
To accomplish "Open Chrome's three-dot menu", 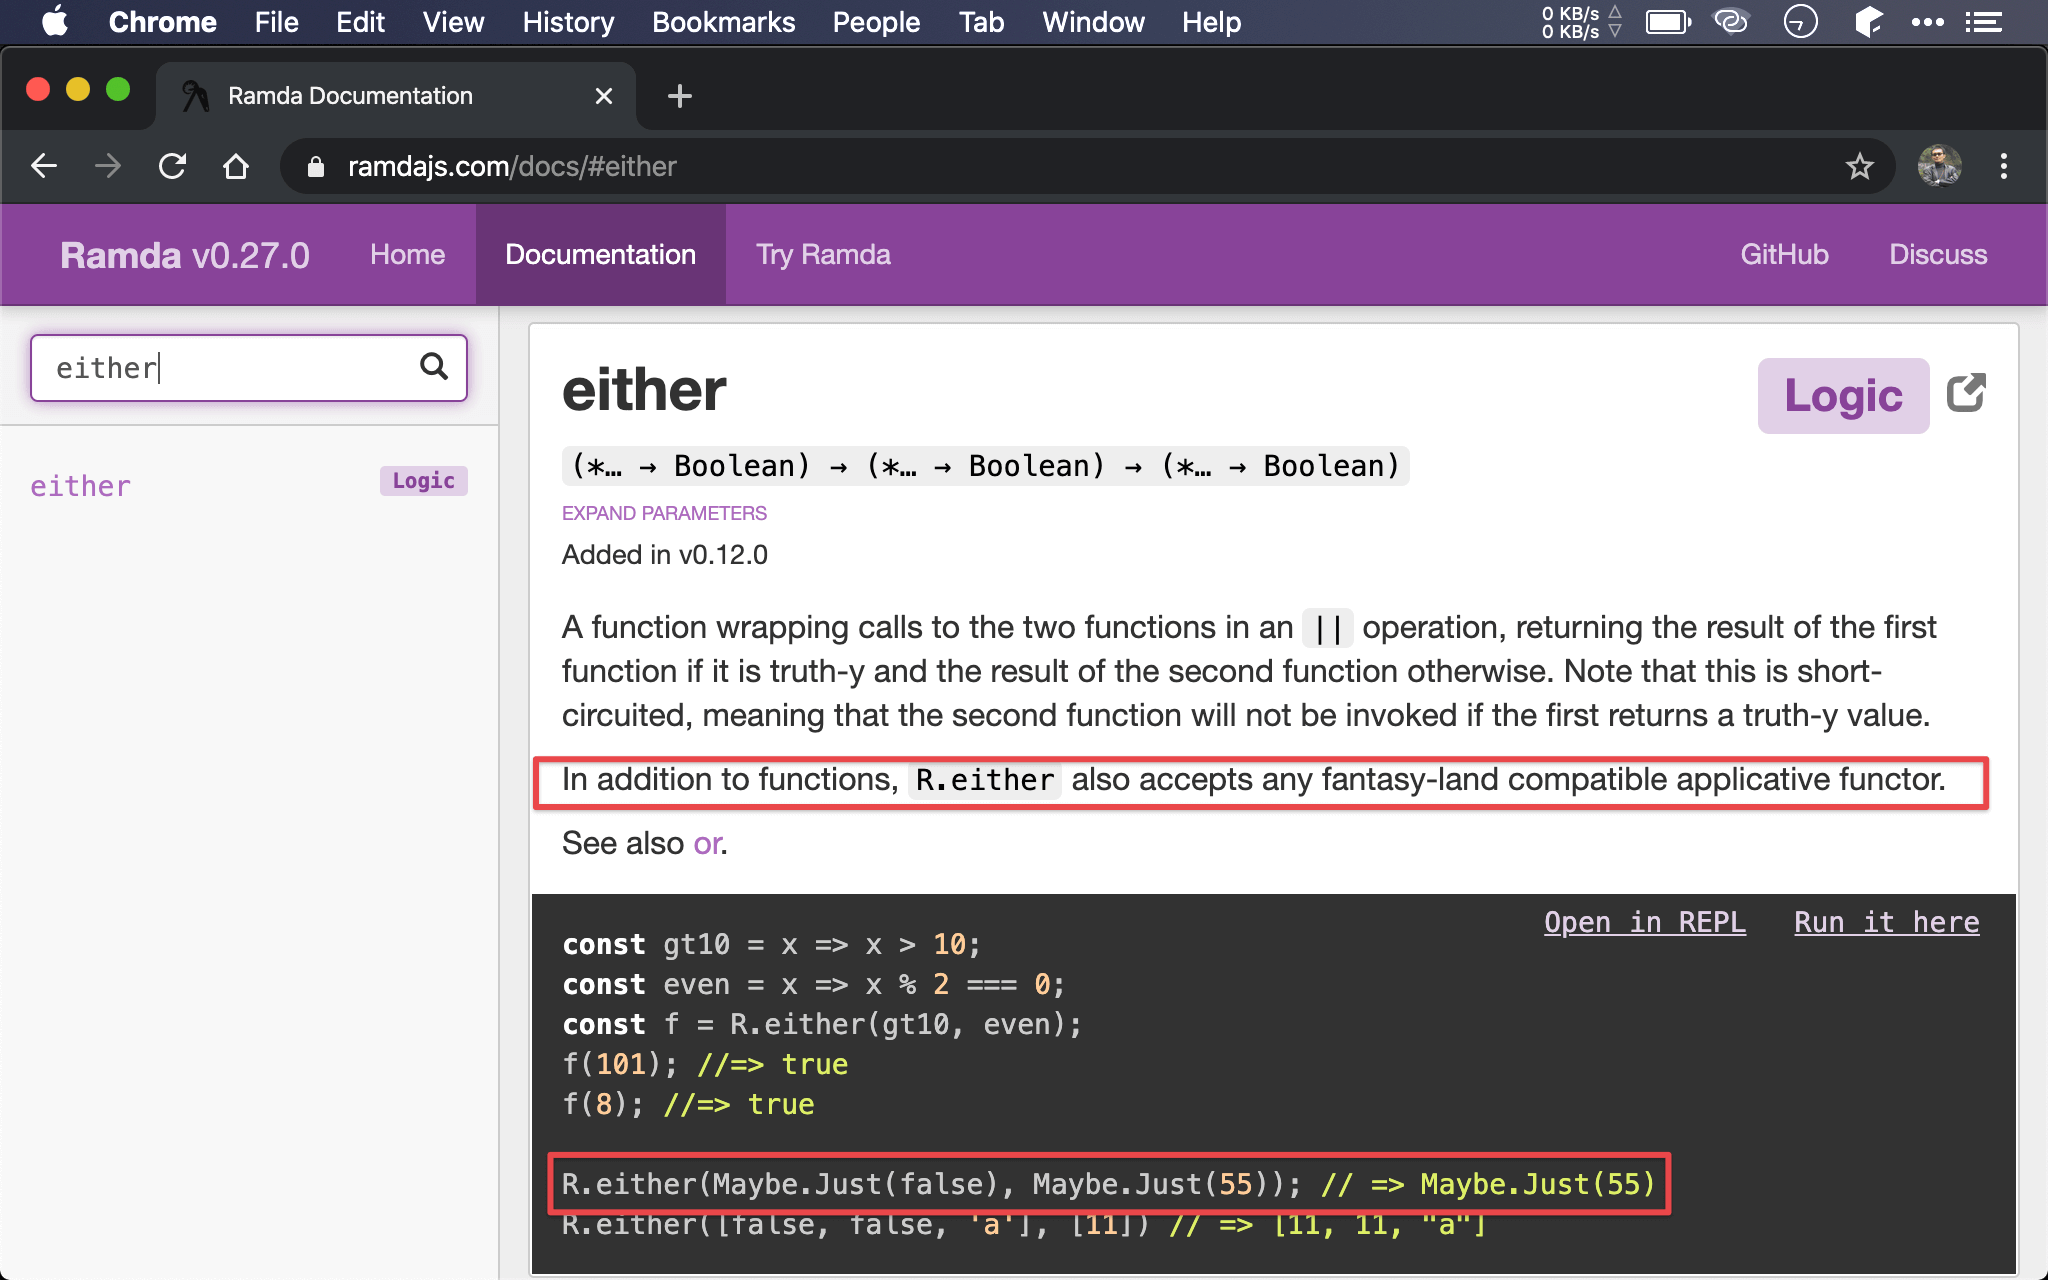I will pos(2003,166).
